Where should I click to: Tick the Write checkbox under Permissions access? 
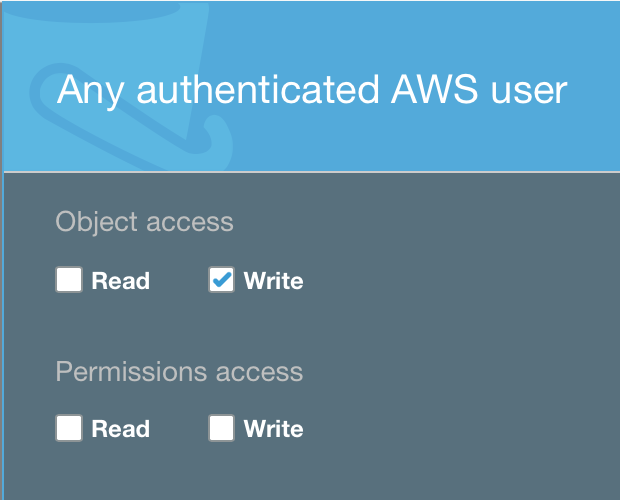(x=221, y=428)
